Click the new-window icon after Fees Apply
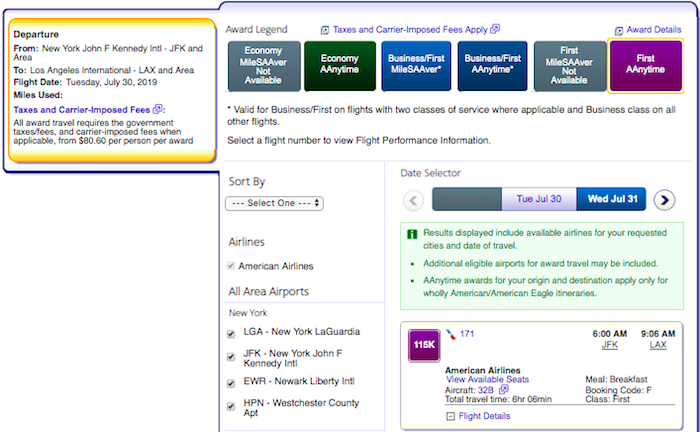700x432 pixels. (495, 29)
